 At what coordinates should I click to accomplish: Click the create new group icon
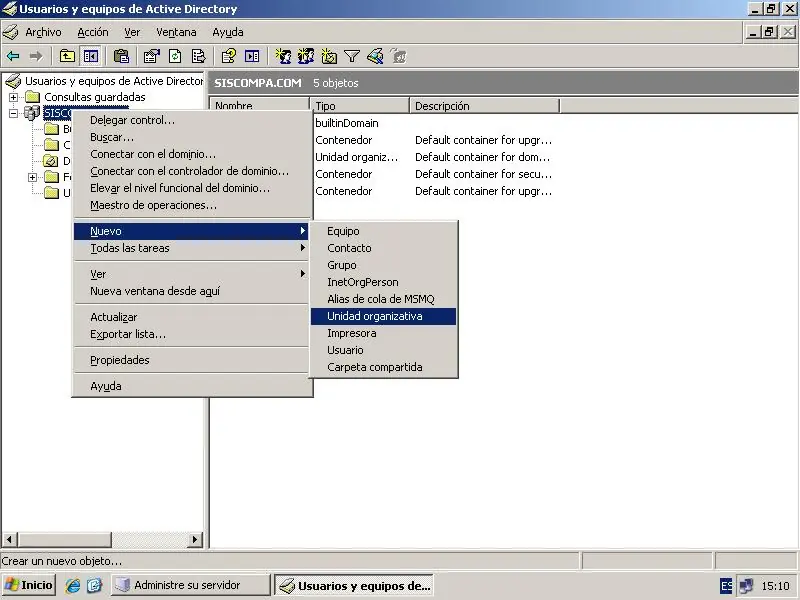pos(306,56)
